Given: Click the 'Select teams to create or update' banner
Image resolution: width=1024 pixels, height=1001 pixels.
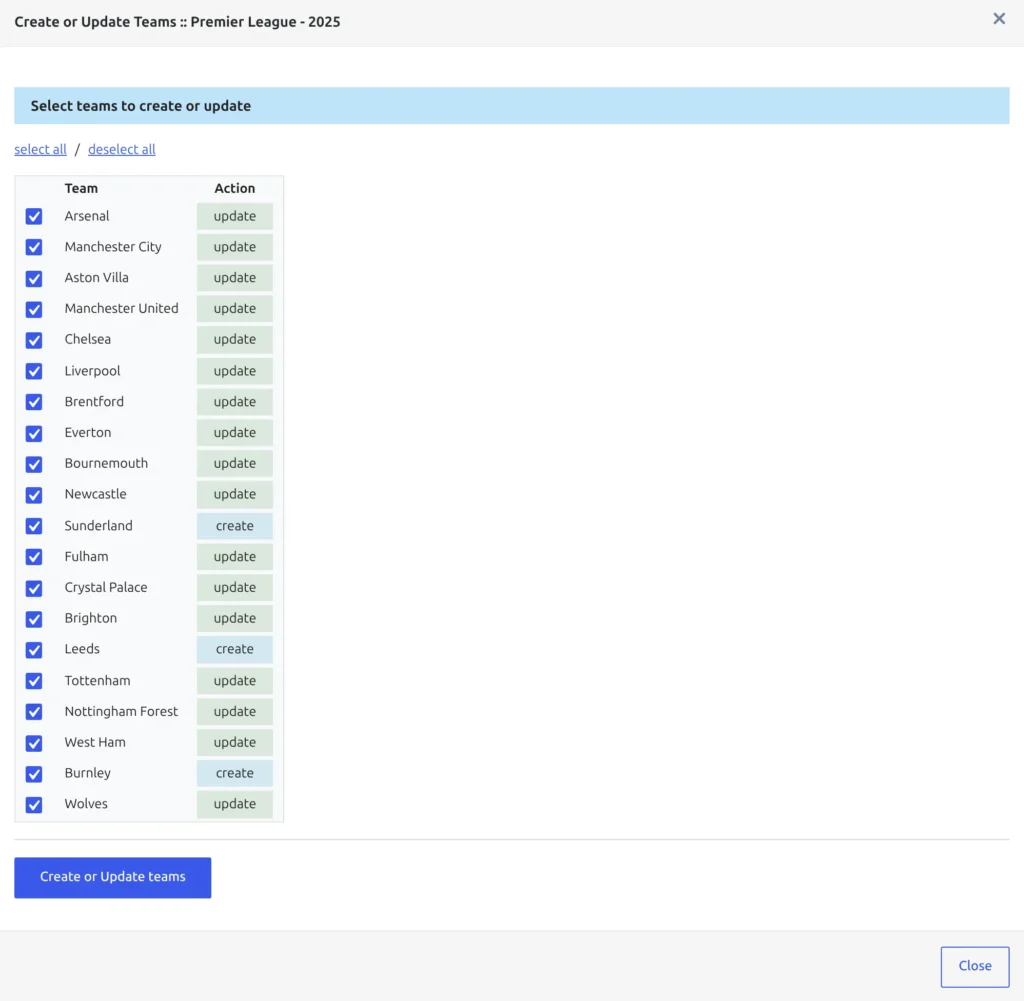Looking at the screenshot, I should (x=511, y=106).
